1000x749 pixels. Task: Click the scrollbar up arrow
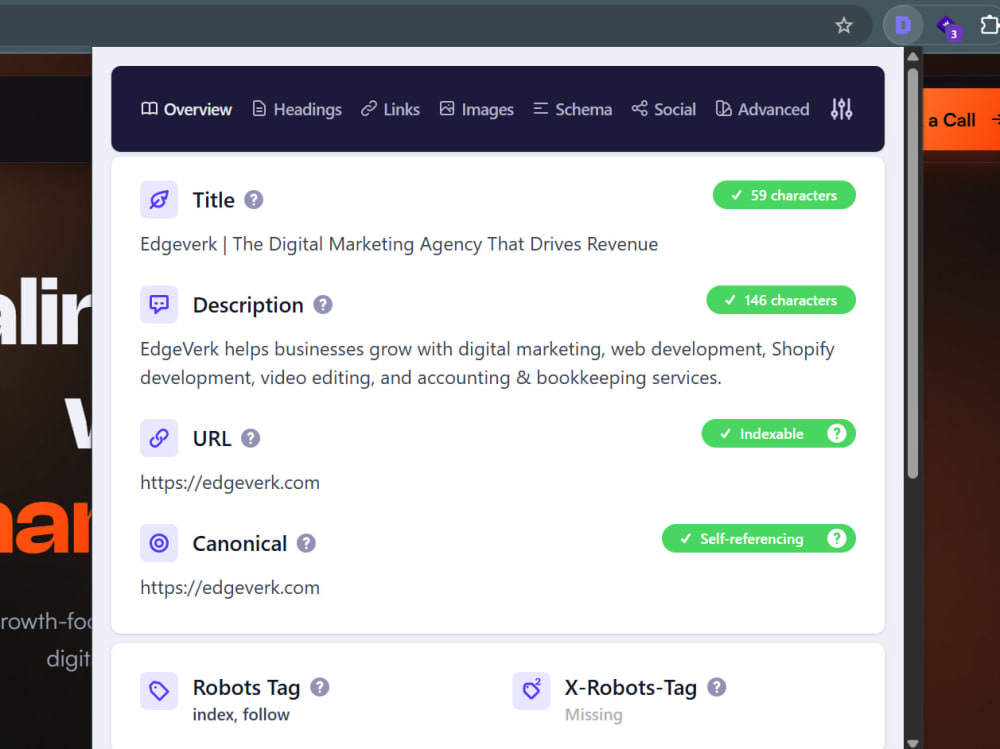[x=913, y=56]
